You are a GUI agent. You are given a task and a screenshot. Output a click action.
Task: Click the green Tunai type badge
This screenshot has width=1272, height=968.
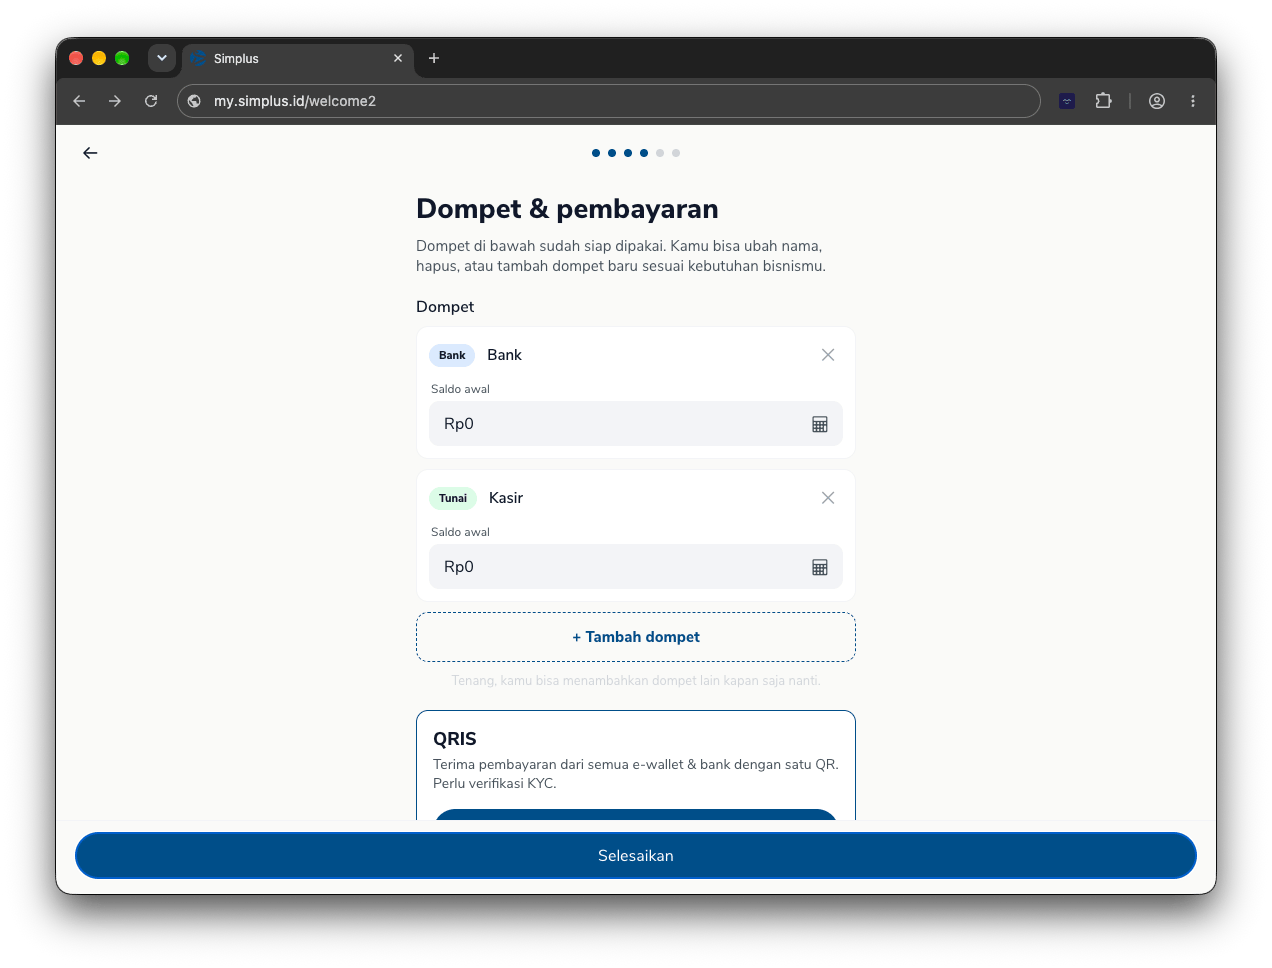[453, 498]
